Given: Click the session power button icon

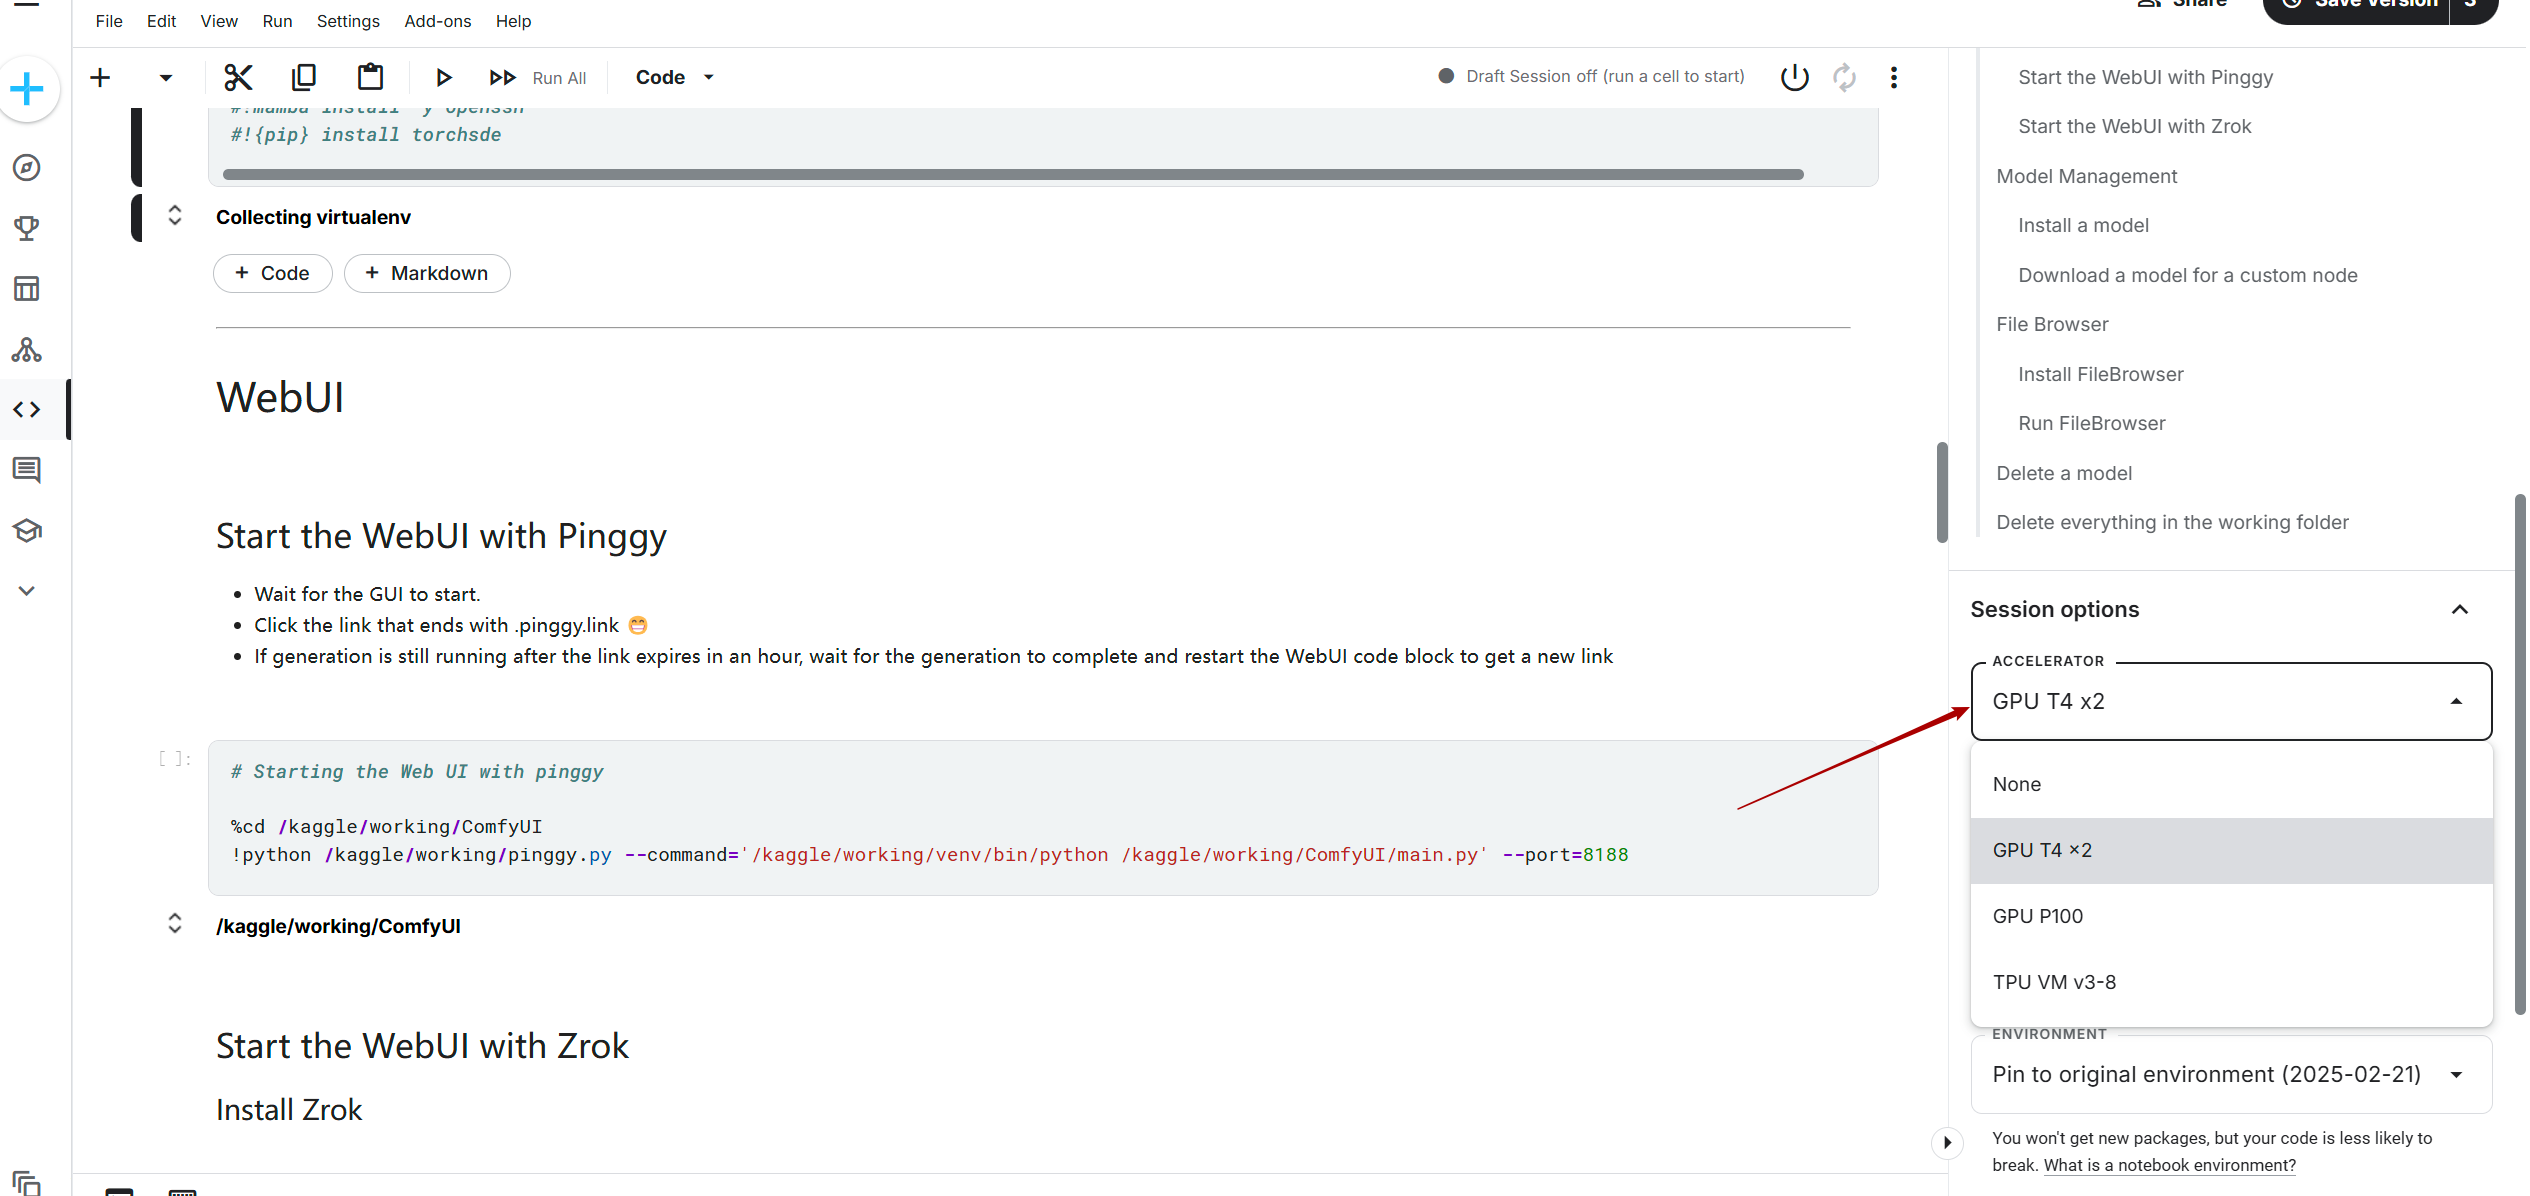Looking at the screenshot, I should click(1795, 77).
